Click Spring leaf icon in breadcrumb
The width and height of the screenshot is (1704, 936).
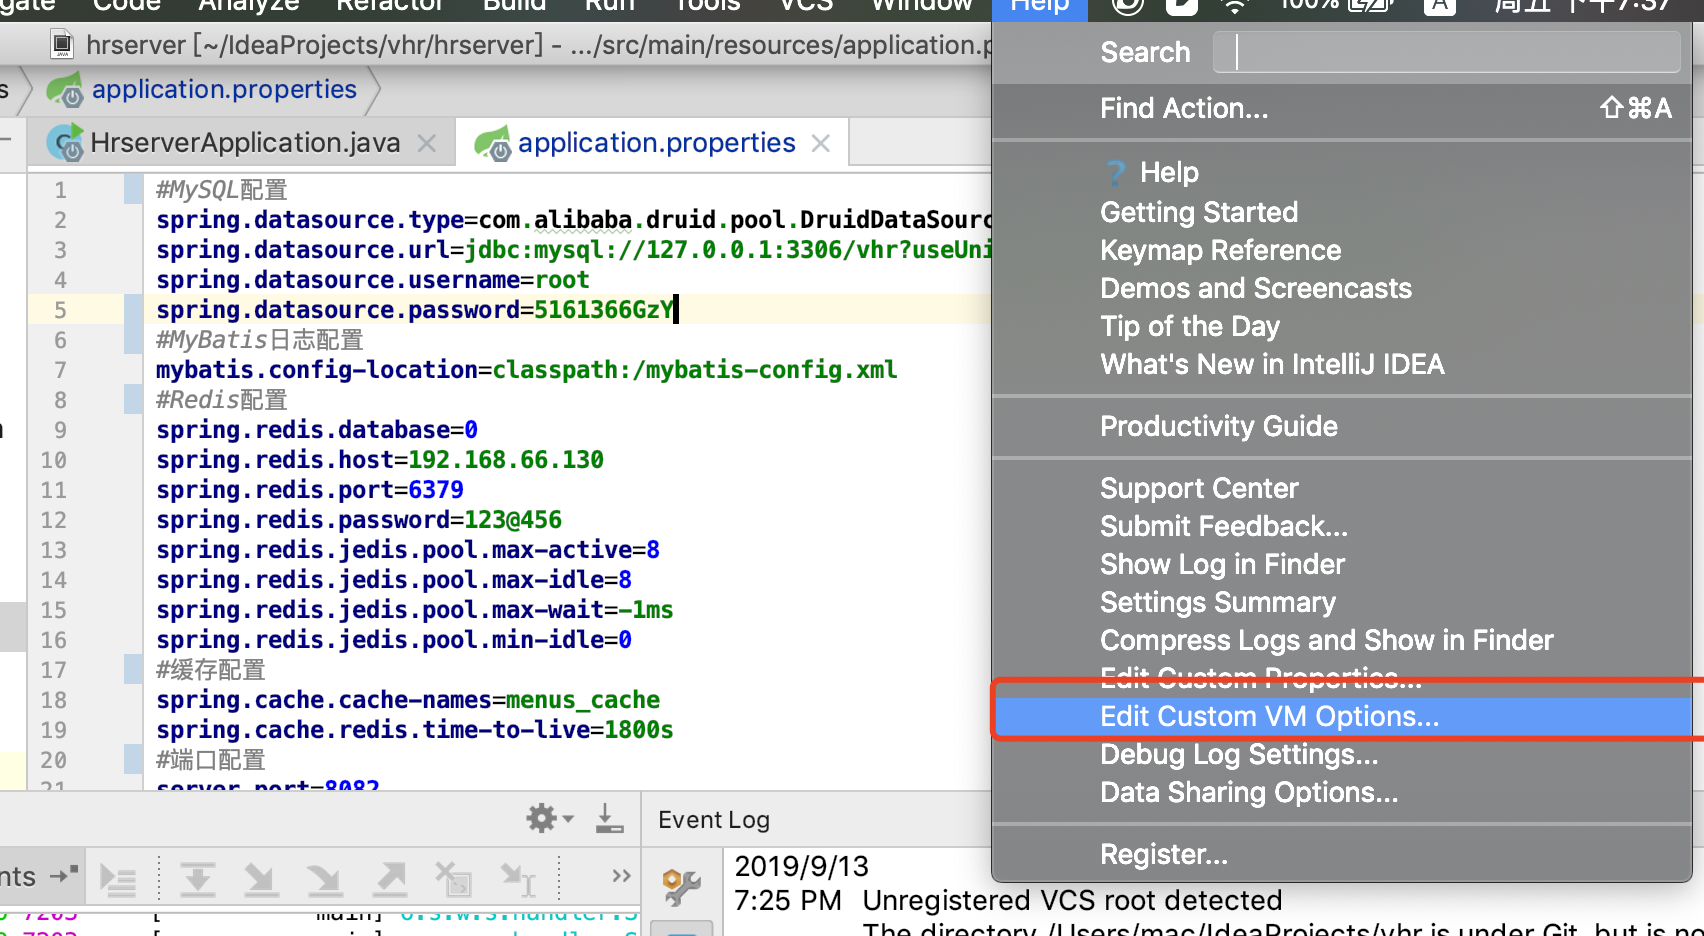(x=65, y=90)
